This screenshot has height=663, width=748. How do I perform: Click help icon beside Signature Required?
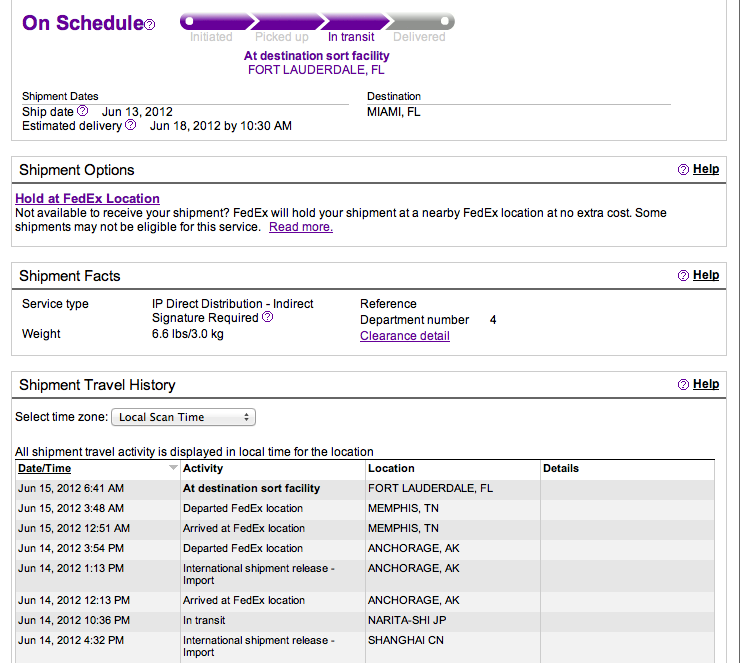click(x=268, y=317)
